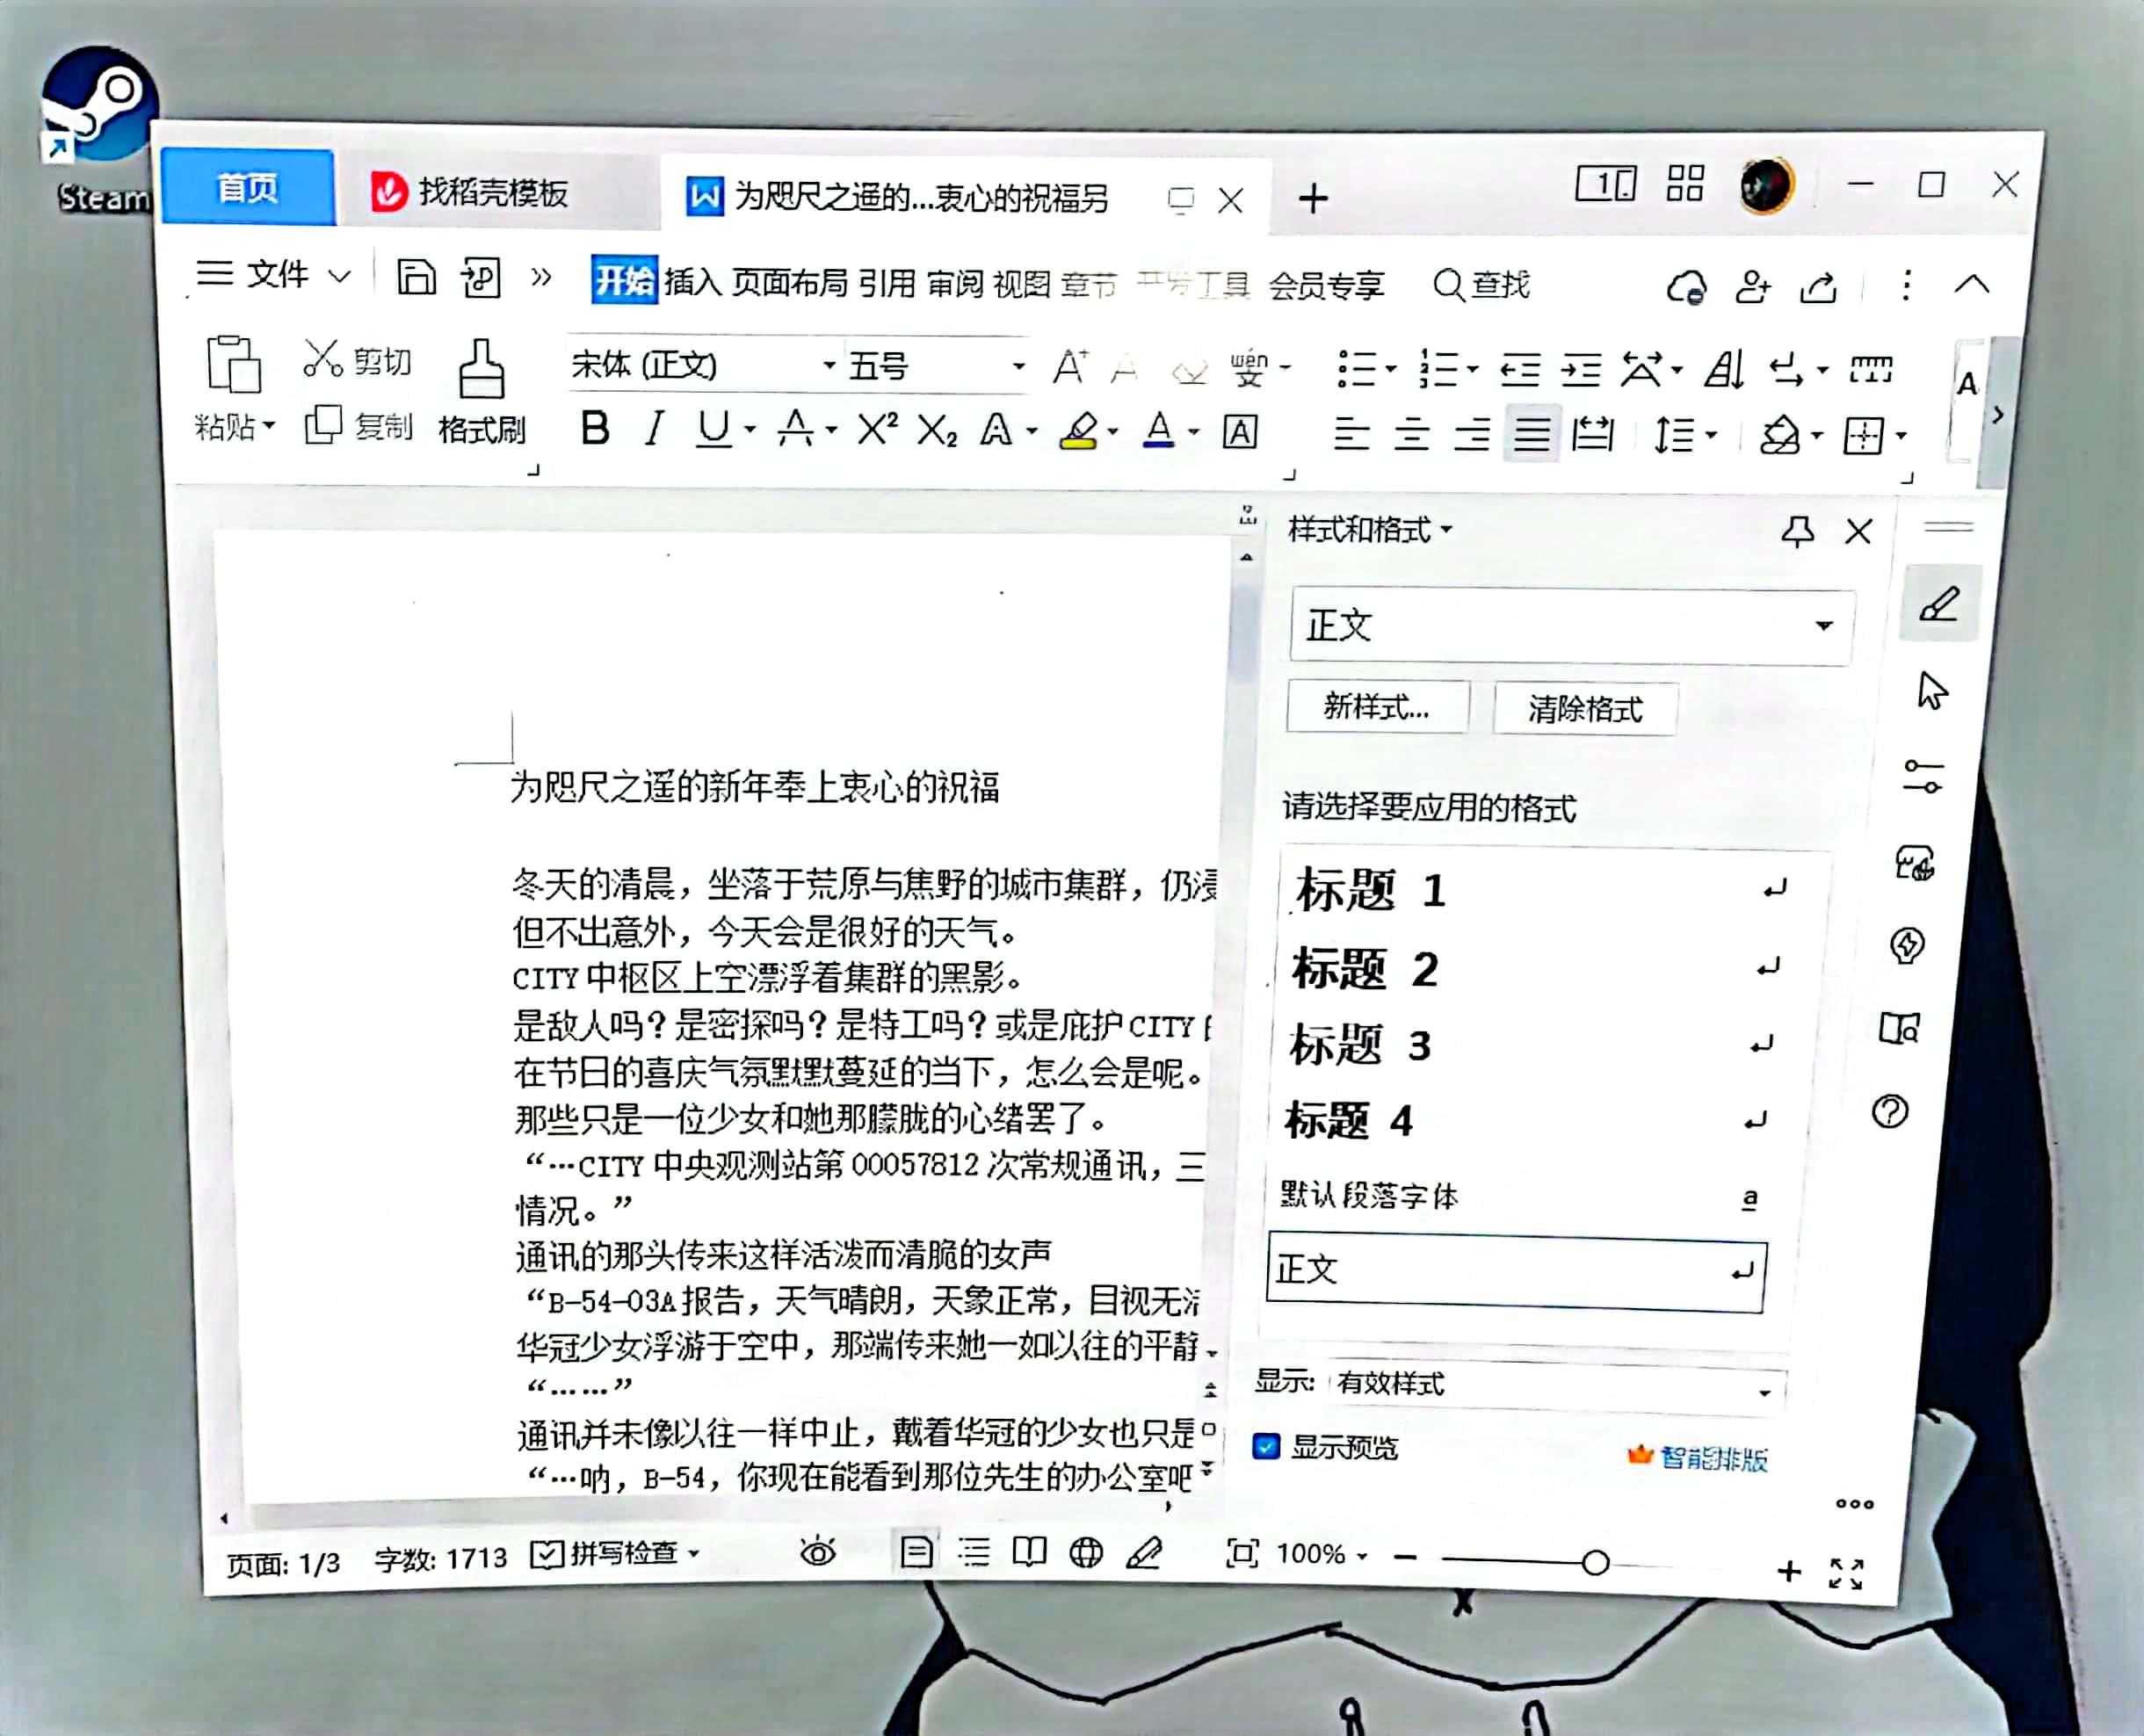Select the justify alignment icon
2144x1736 pixels.
tap(1531, 434)
